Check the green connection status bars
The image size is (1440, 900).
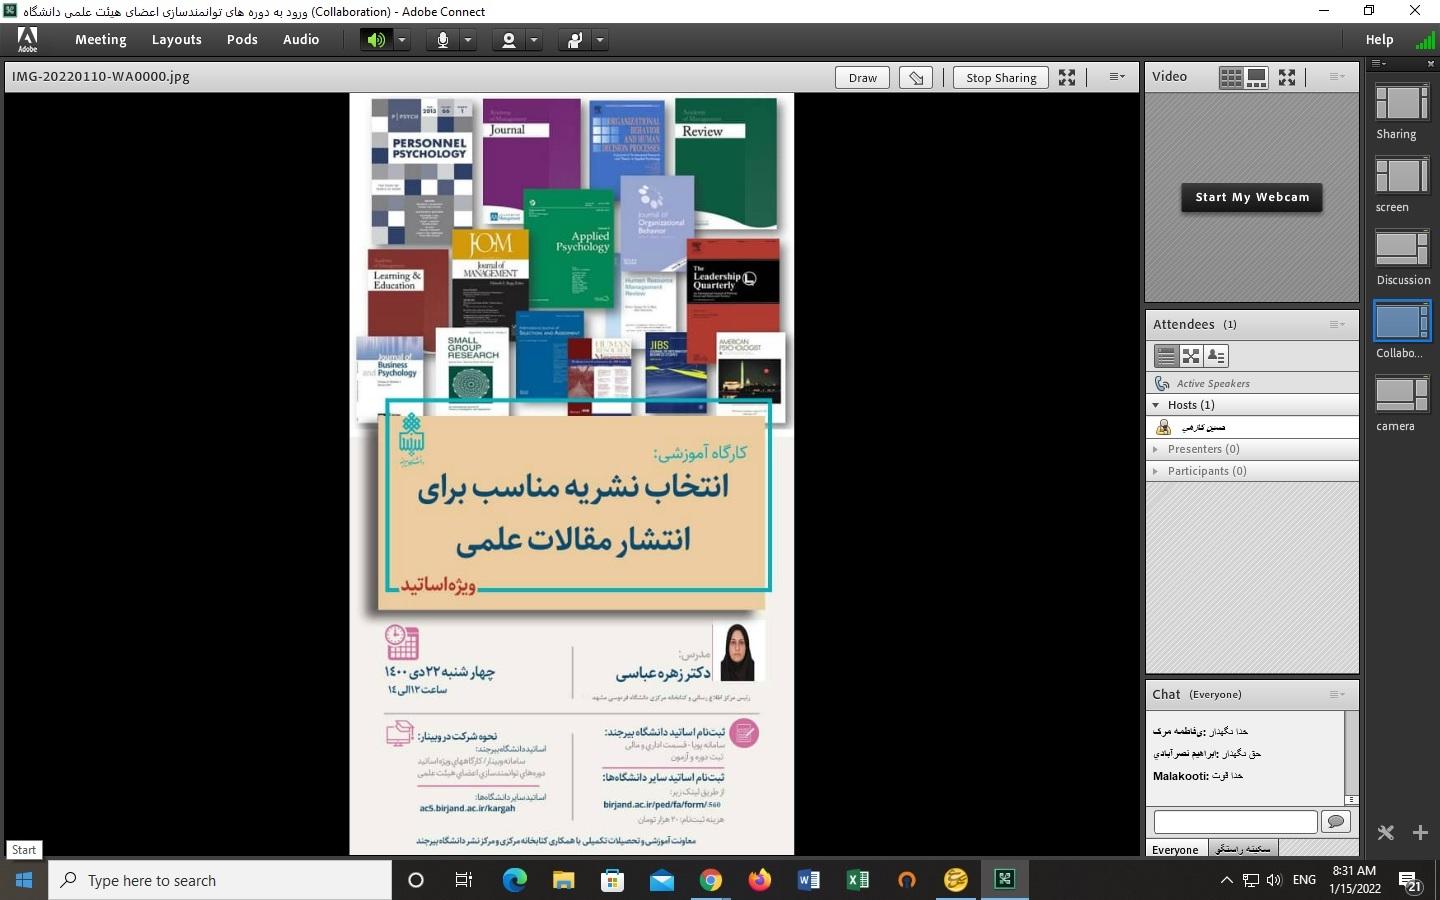coord(1425,40)
